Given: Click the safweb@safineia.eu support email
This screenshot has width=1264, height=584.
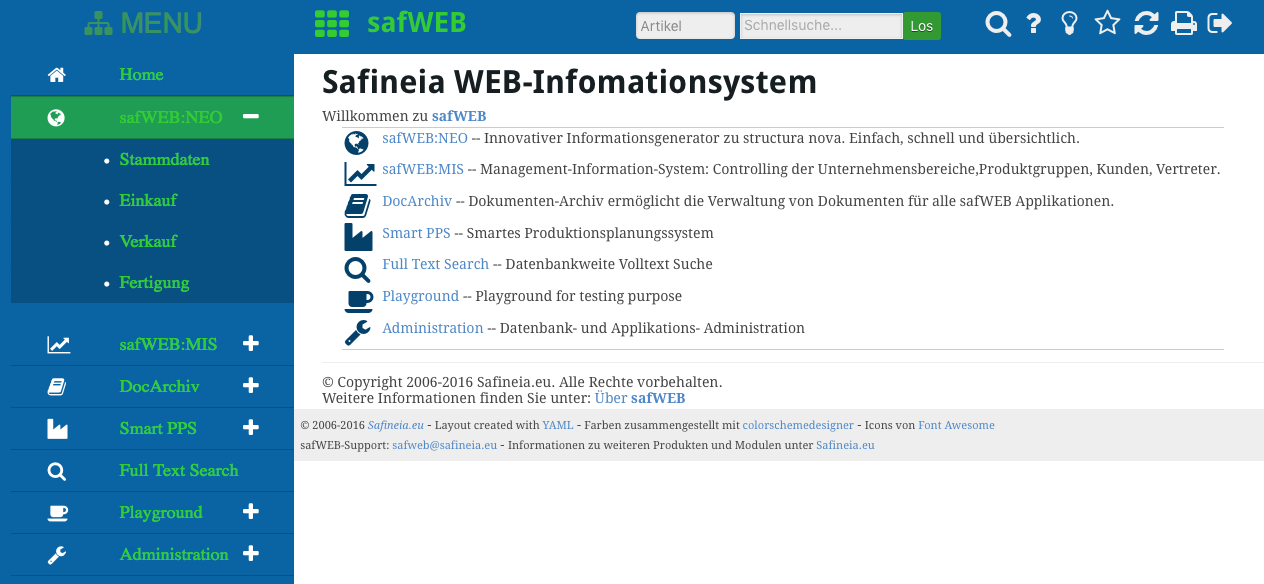Looking at the screenshot, I should pyautogui.click(x=445, y=445).
